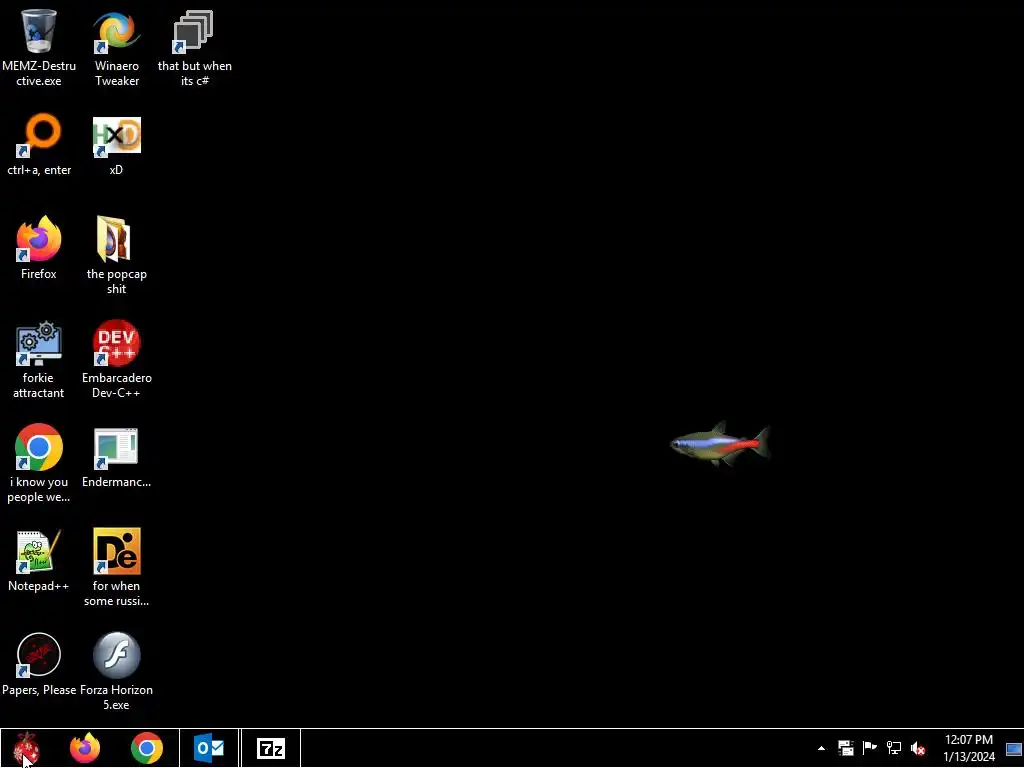Click the Show desktop button at taskbar end
Screen dimensions: 1024x768
pos(1014,748)
